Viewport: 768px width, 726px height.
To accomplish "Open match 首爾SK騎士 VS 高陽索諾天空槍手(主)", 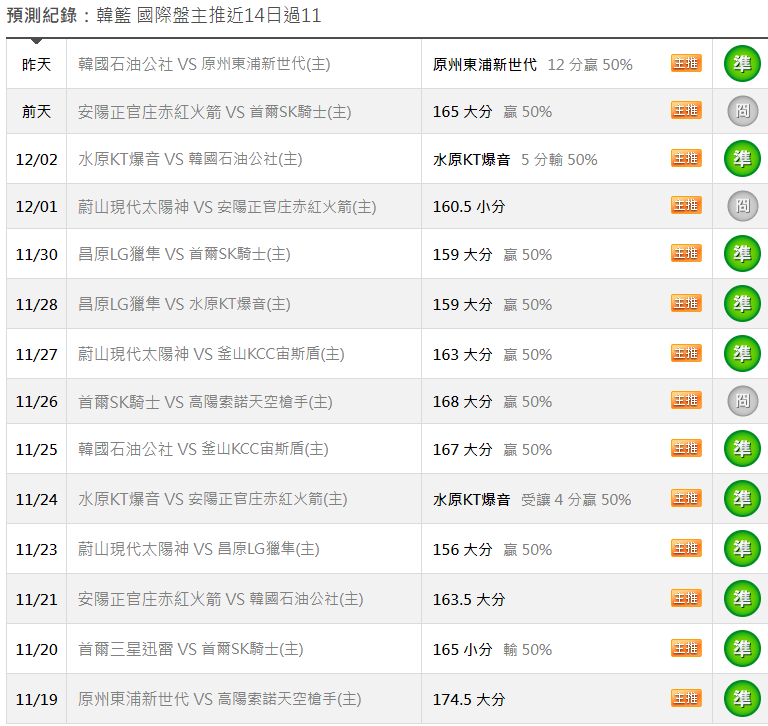I will (205, 402).
